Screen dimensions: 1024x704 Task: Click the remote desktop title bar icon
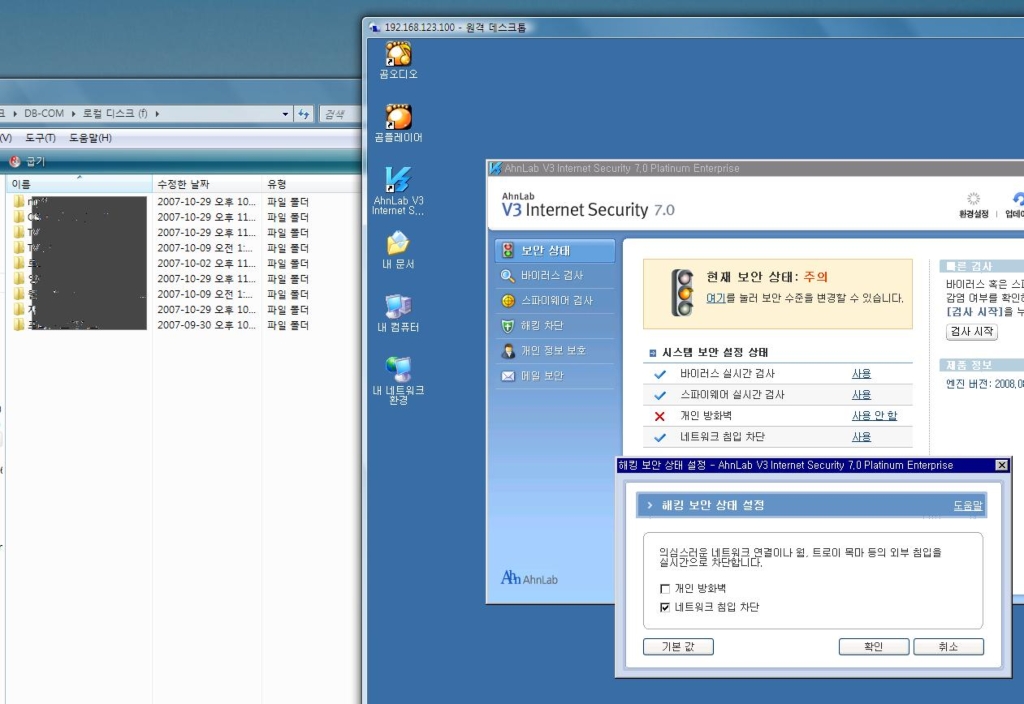(x=374, y=27)
